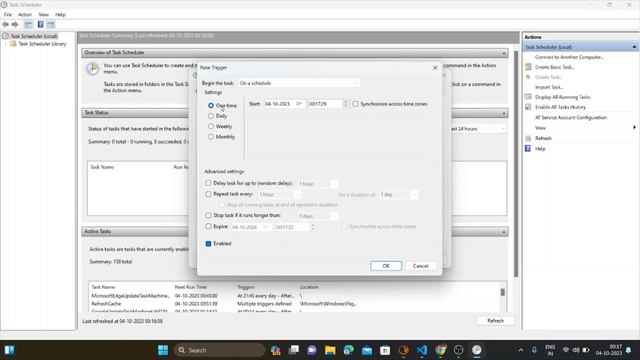Open the Windows Start menu

click(x=163, y=350)
